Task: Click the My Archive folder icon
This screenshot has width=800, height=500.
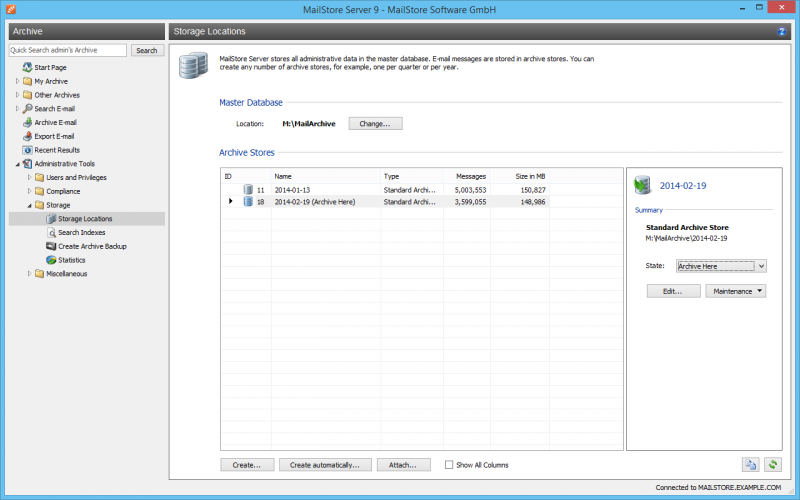Action: pos(28,81)
